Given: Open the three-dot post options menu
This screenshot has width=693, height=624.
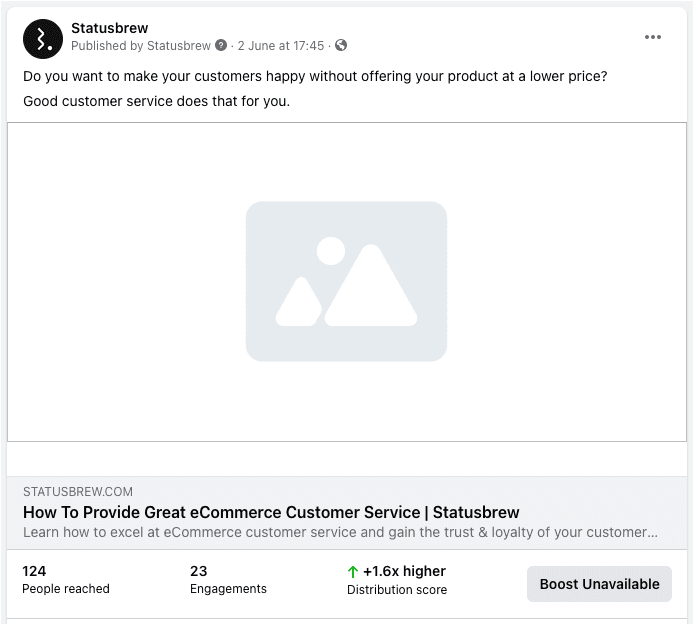Looking at the screenshot, I should 653,37.
